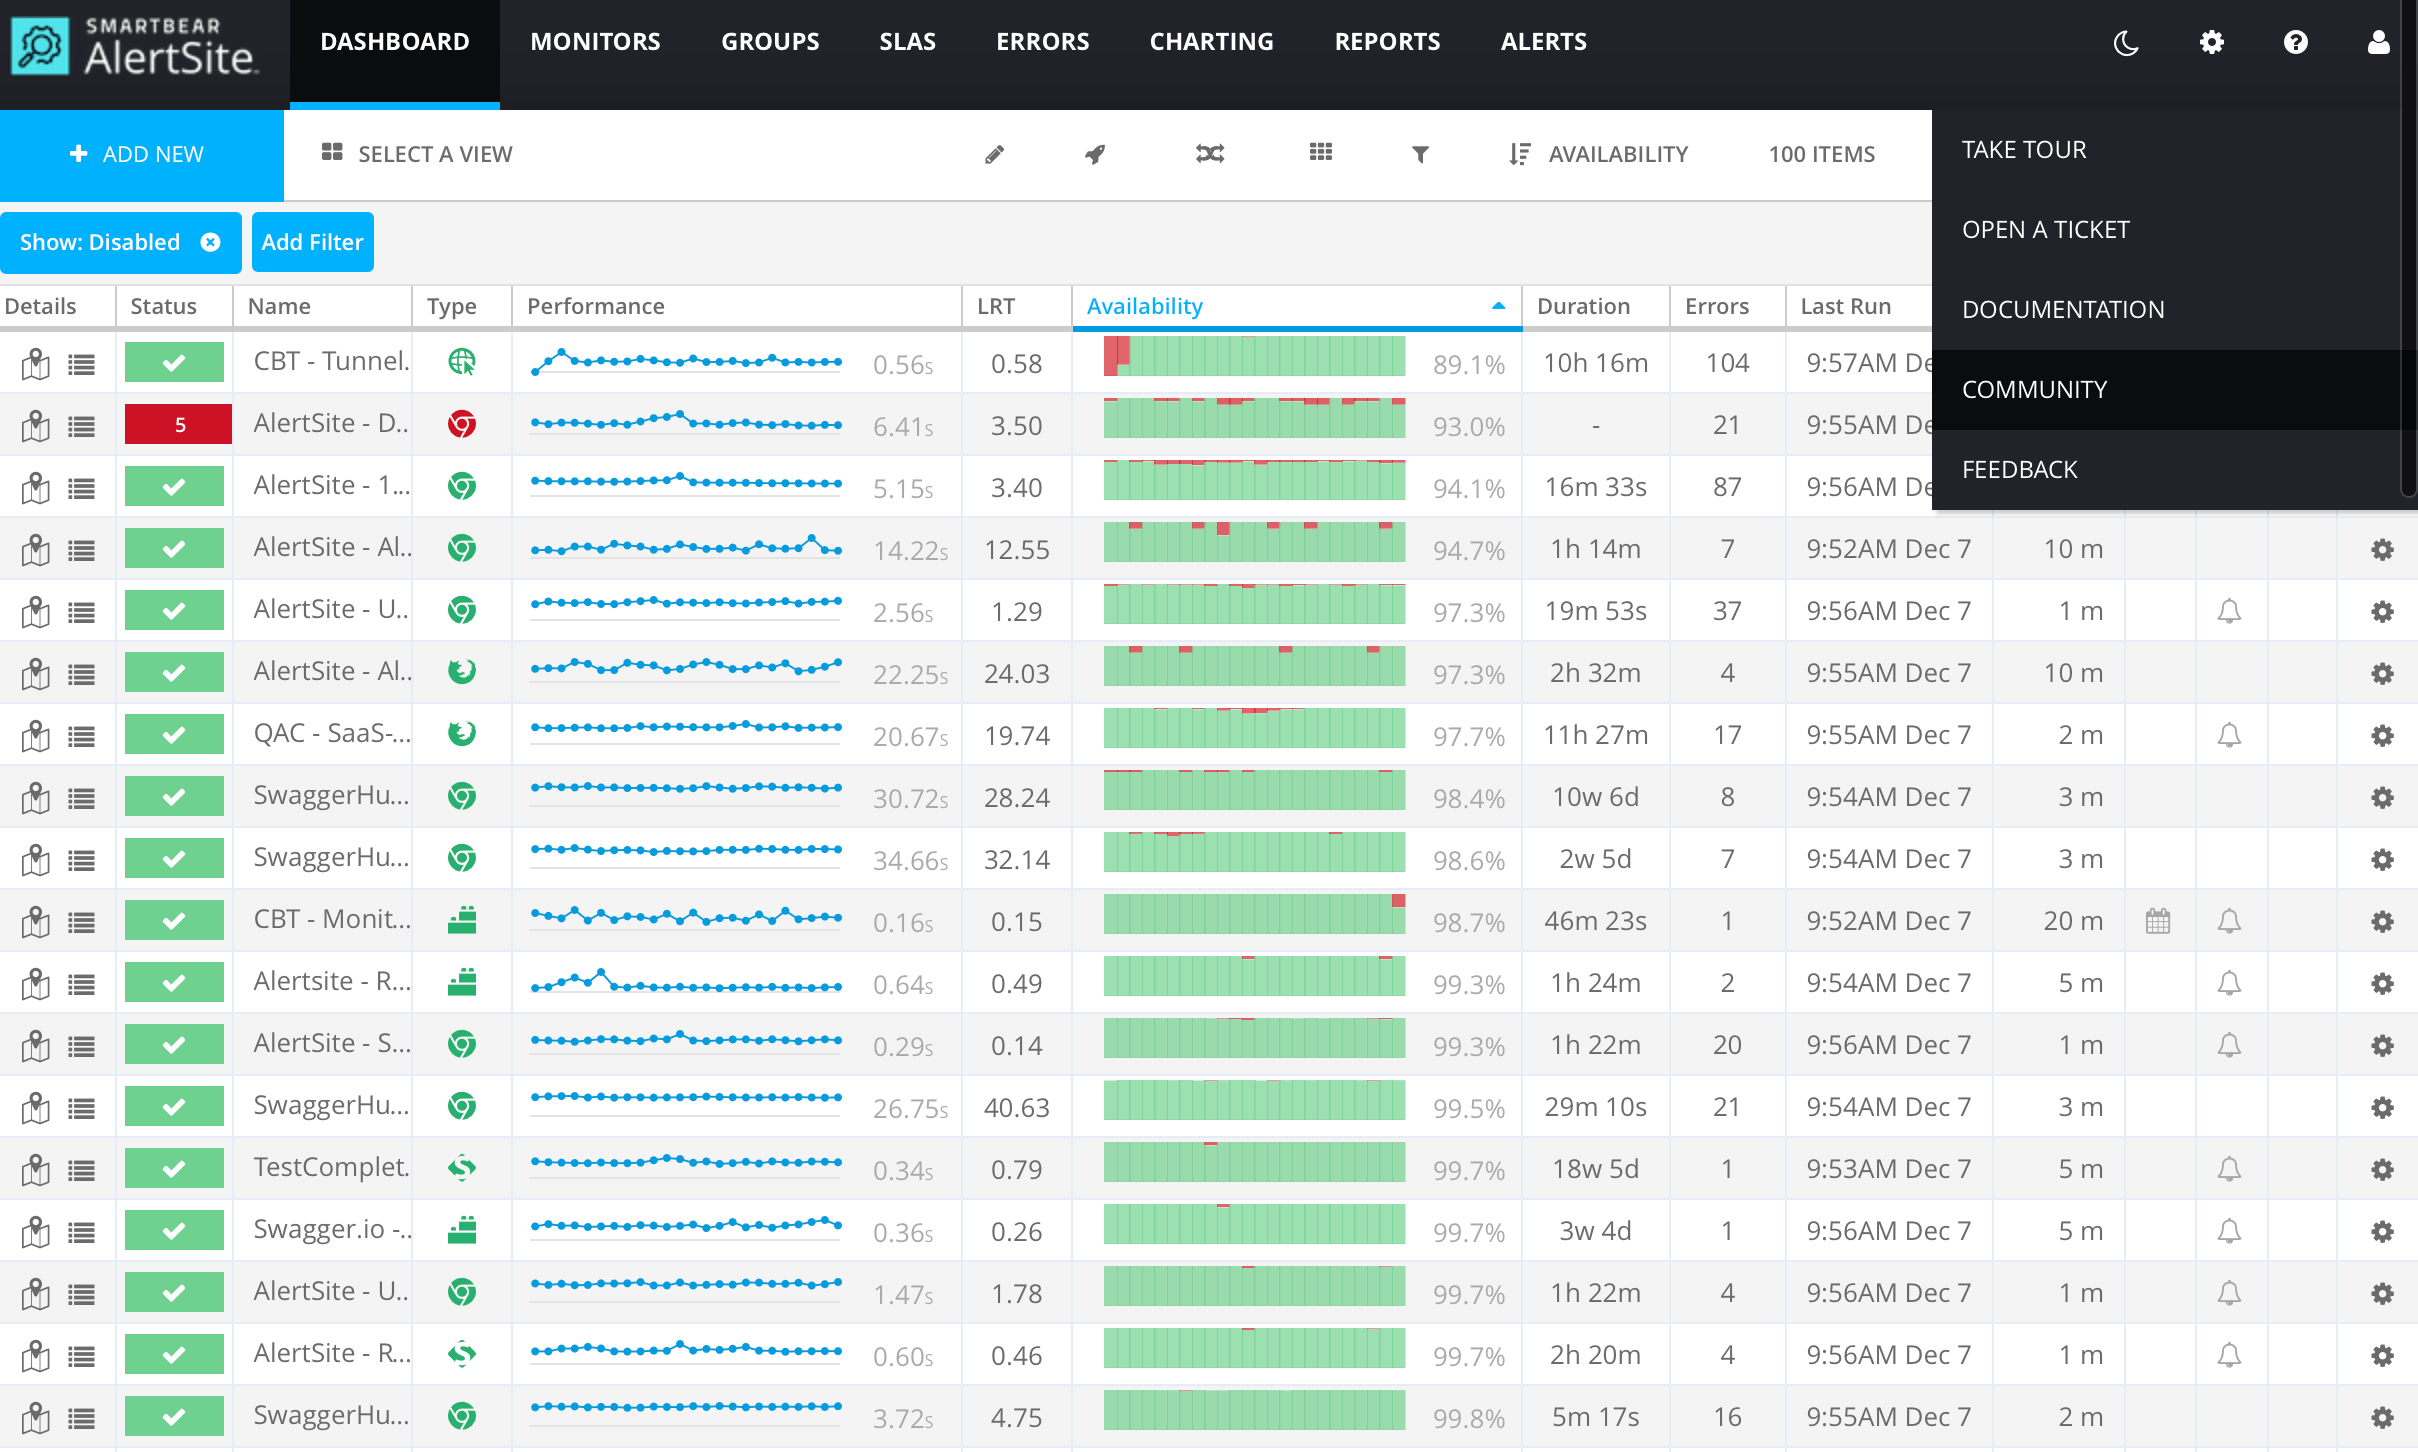Click the Add New button

click(x=138, y=154)
